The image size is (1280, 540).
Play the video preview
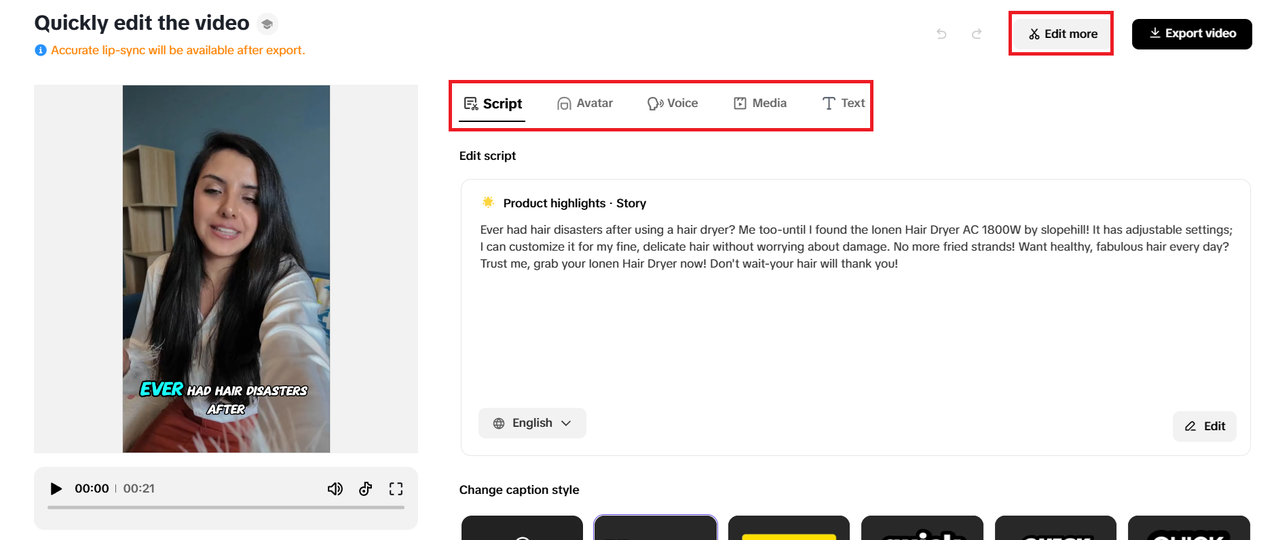(56, 489)
